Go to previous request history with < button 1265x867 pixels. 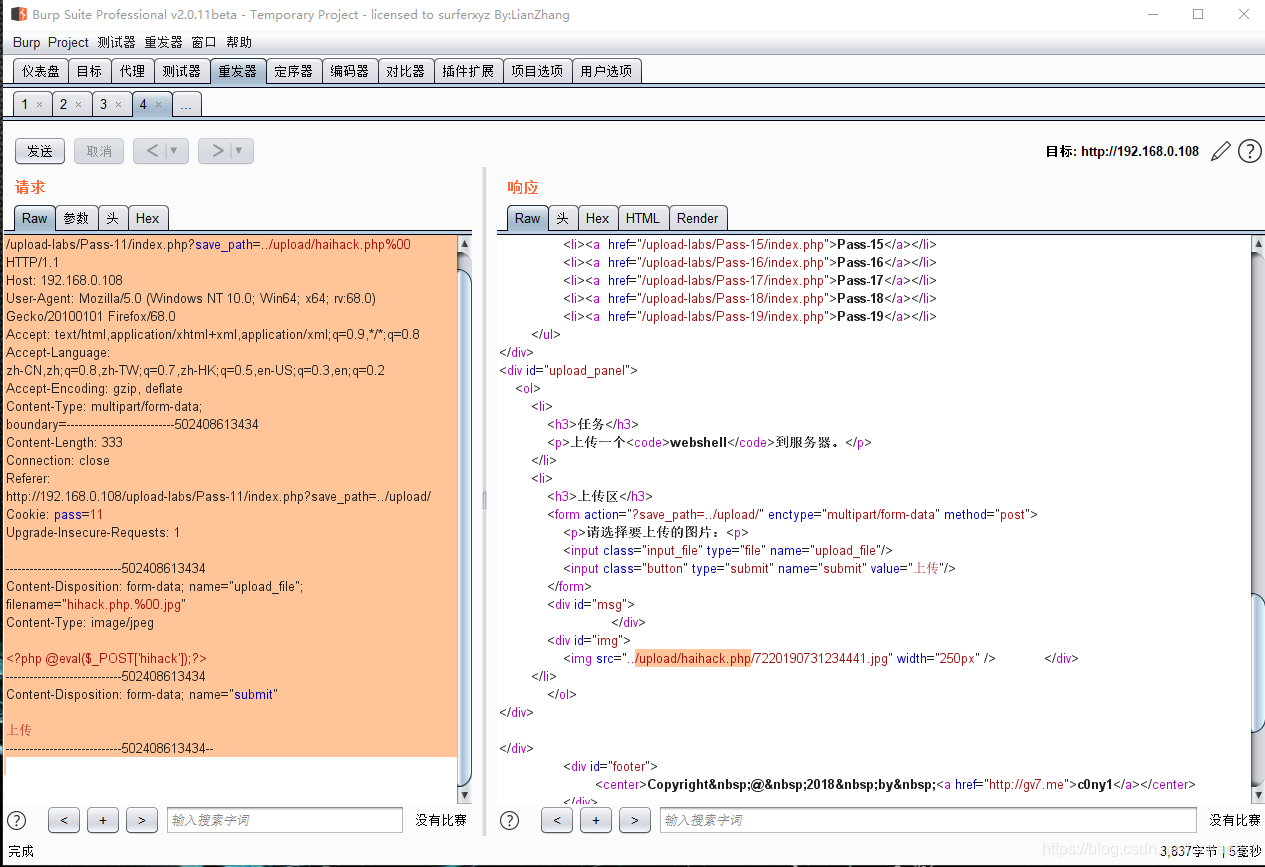pos(152,151)
